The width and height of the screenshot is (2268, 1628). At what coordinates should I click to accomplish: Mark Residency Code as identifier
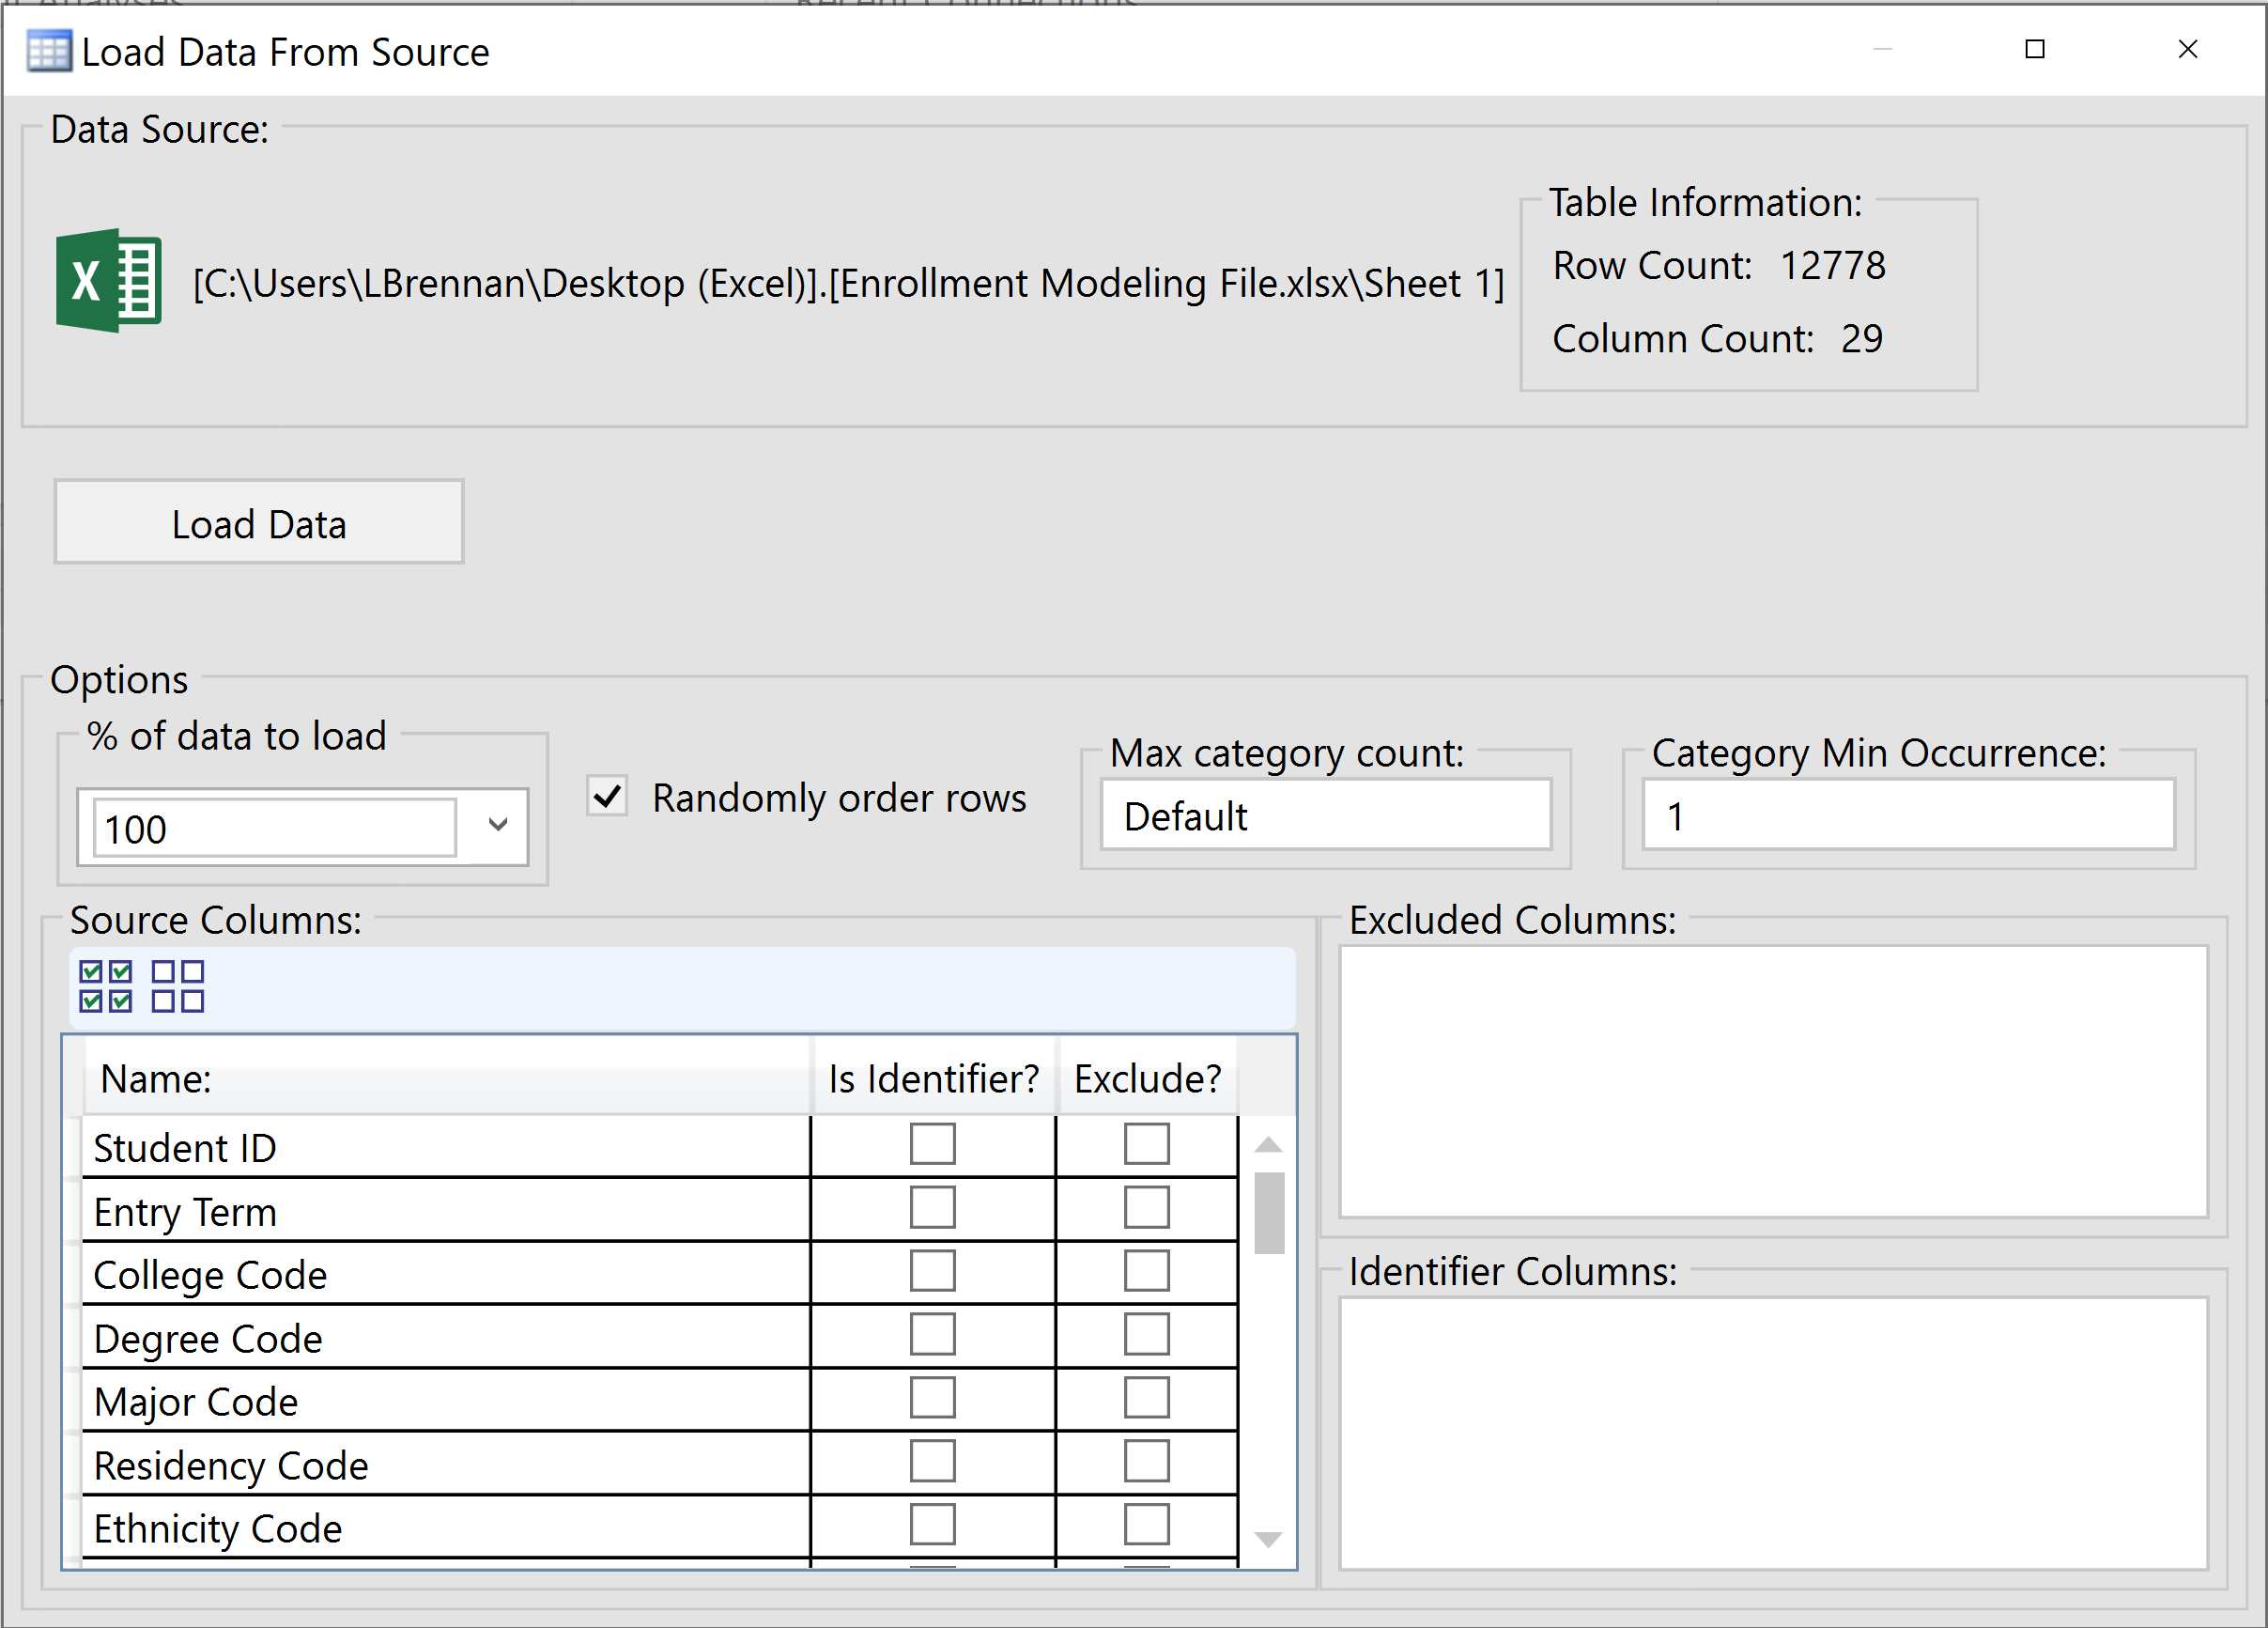click(932, 1461)
